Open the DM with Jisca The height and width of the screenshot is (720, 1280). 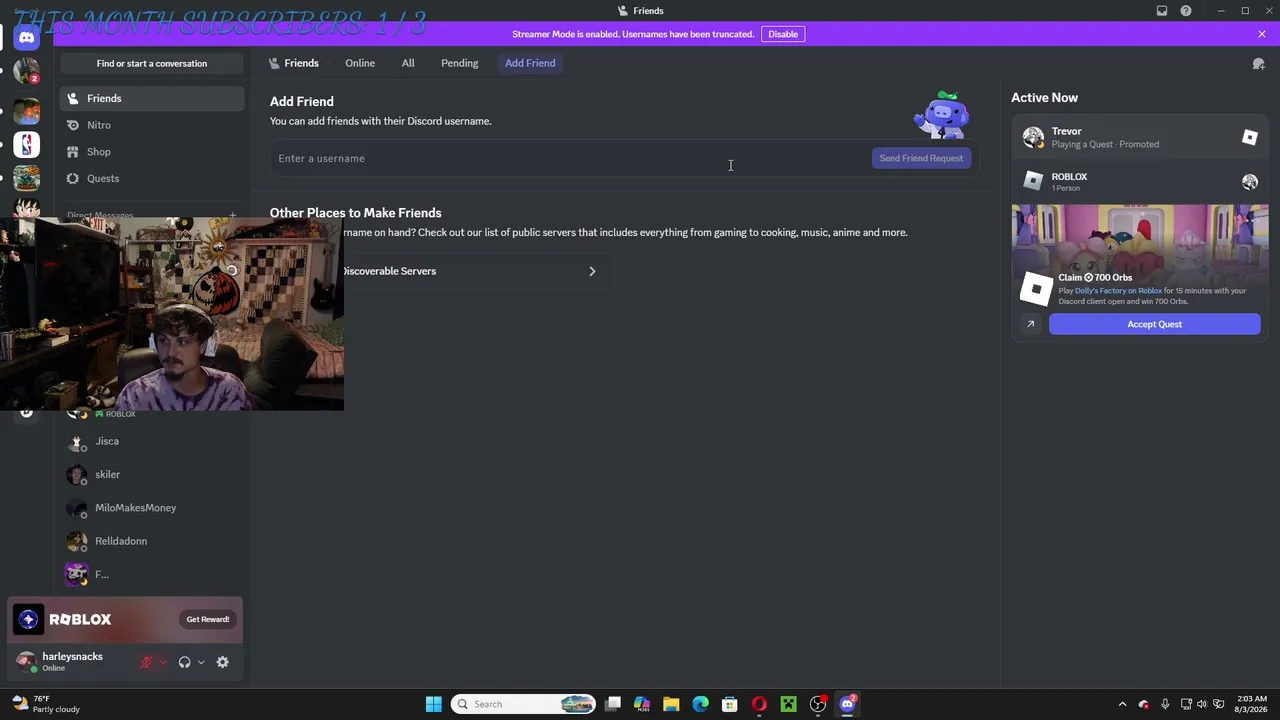point(152,441)
